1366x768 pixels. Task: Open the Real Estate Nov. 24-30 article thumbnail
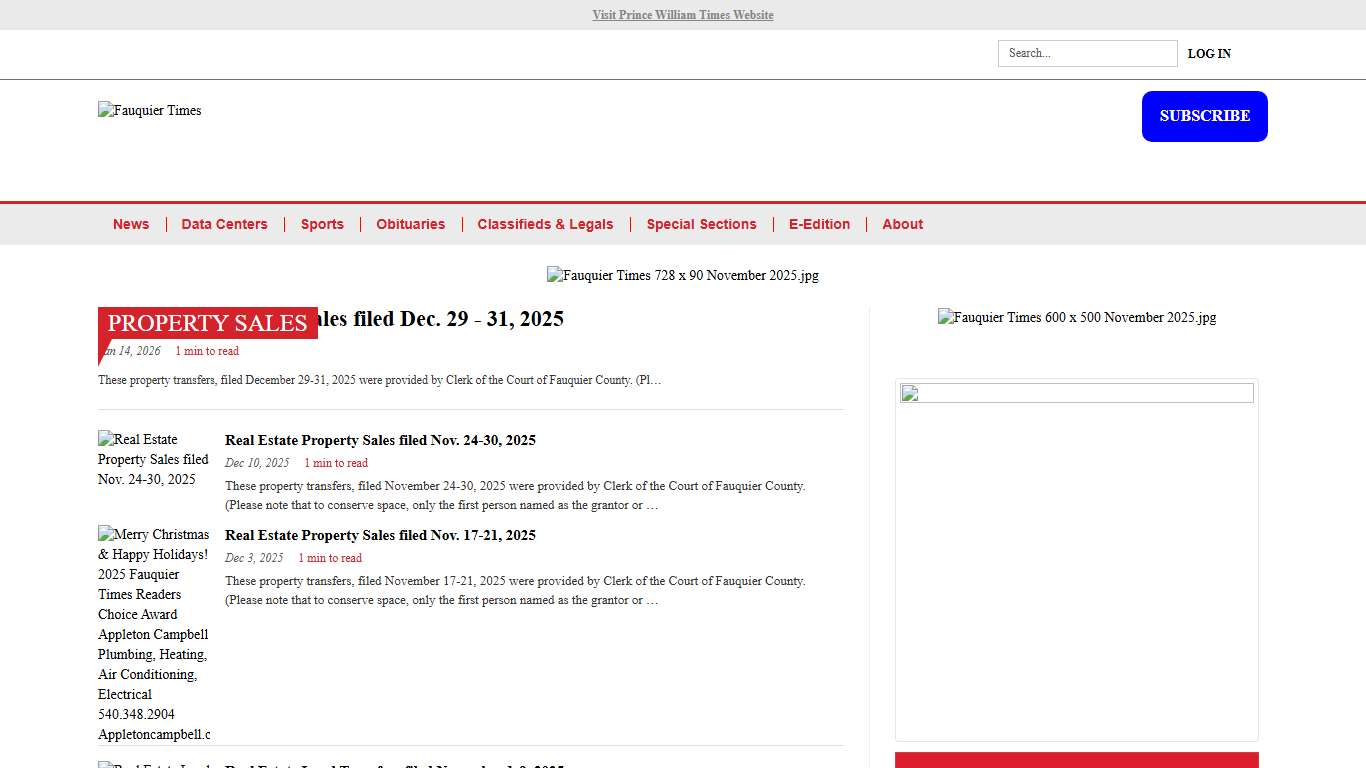(153, 459)
